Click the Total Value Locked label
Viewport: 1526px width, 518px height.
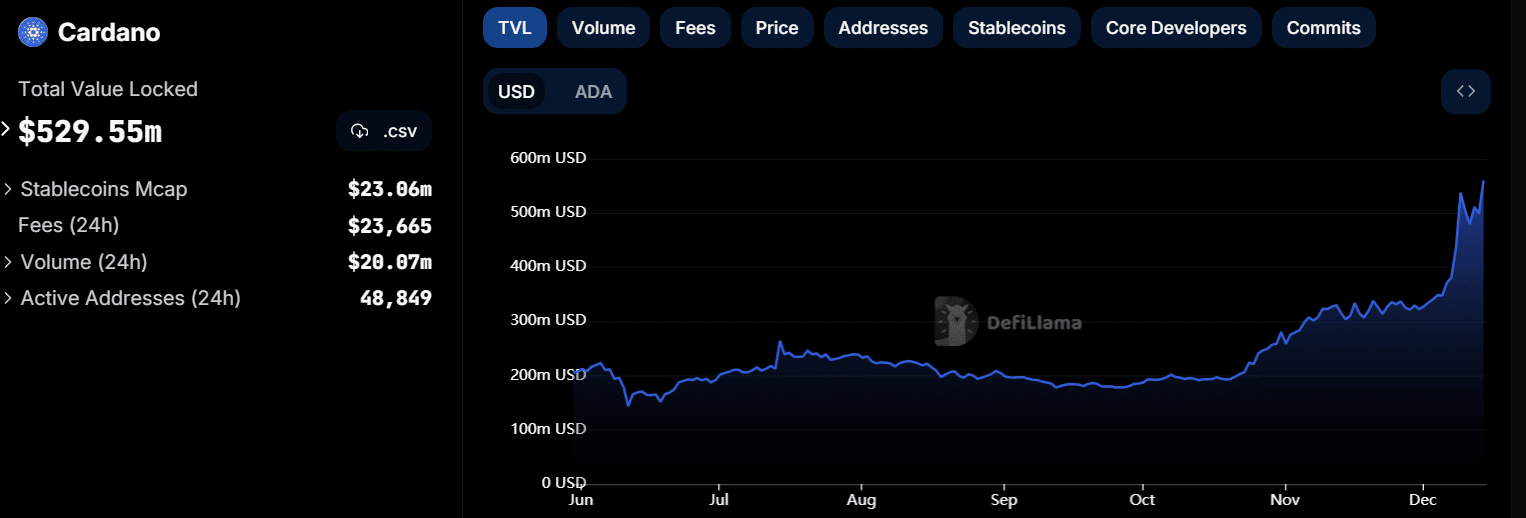(x=108, y=89)
